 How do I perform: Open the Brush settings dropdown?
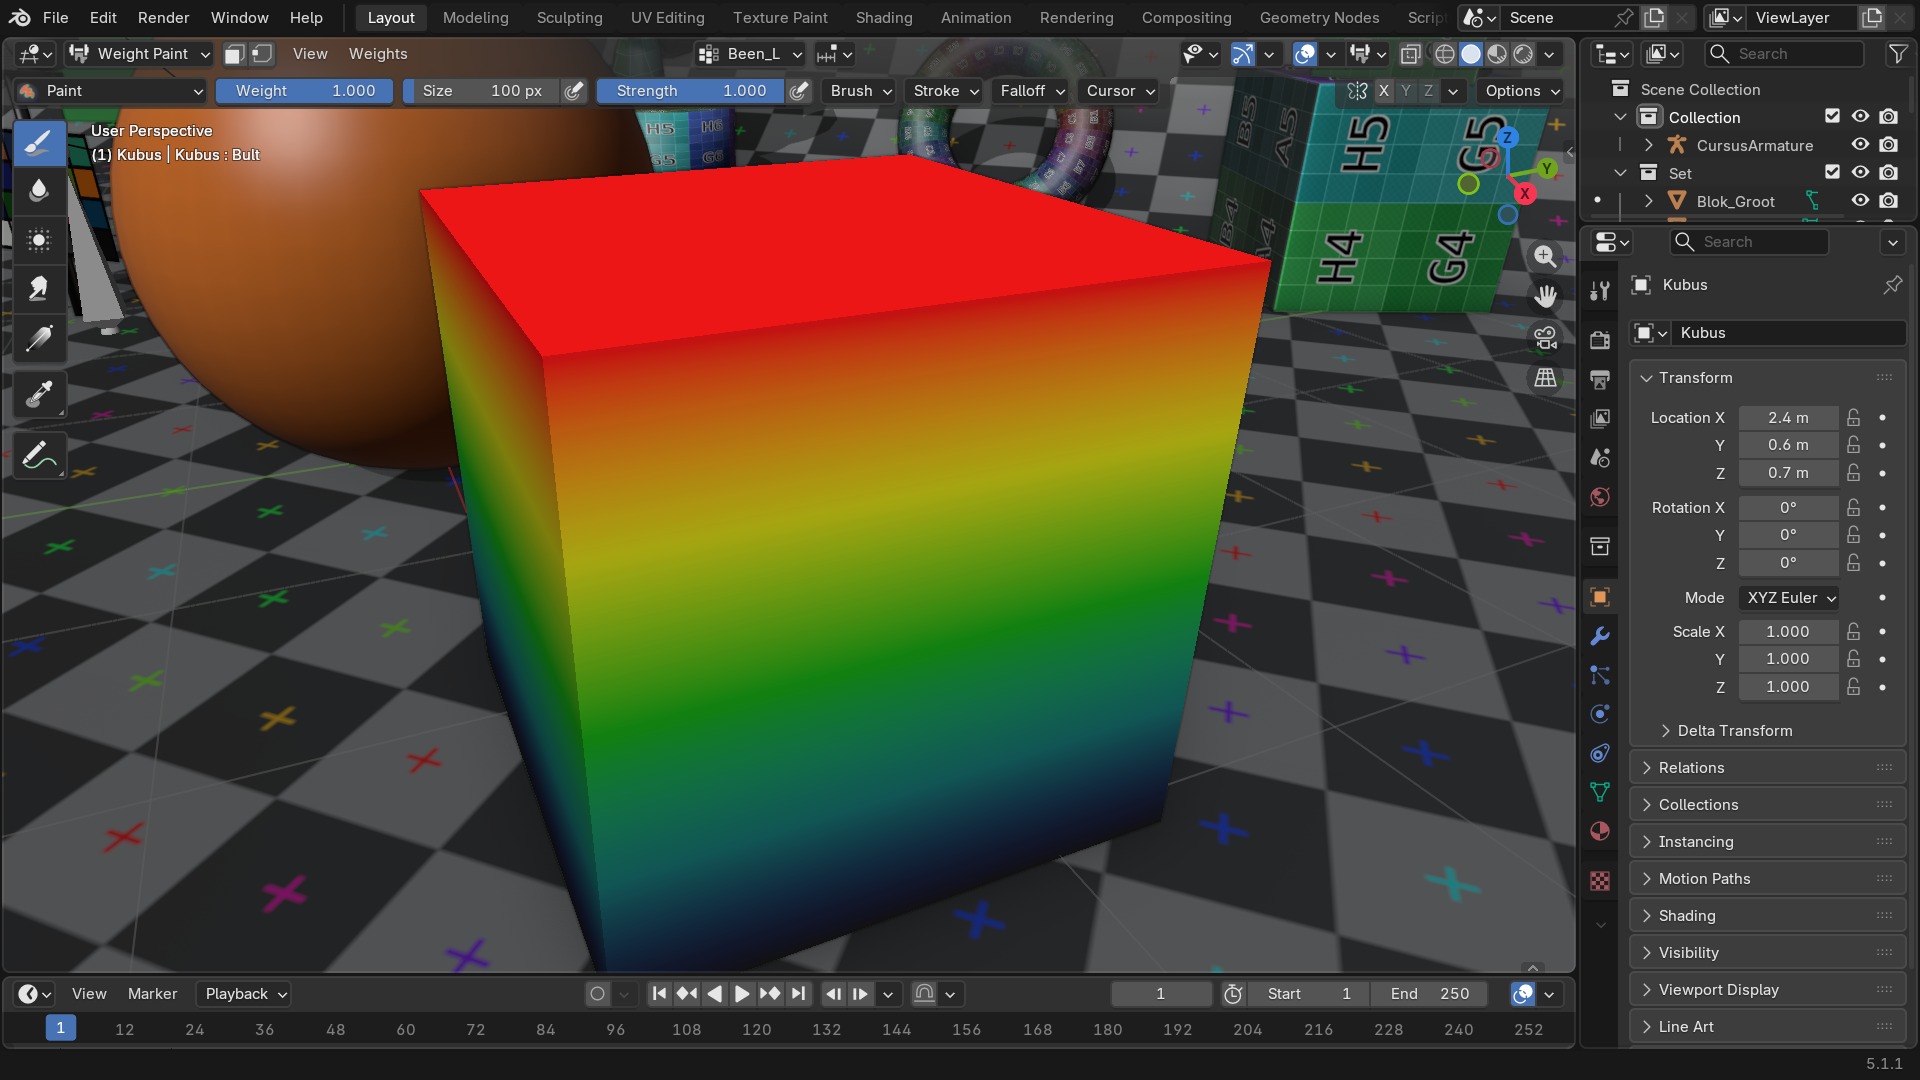pos(861,91)
